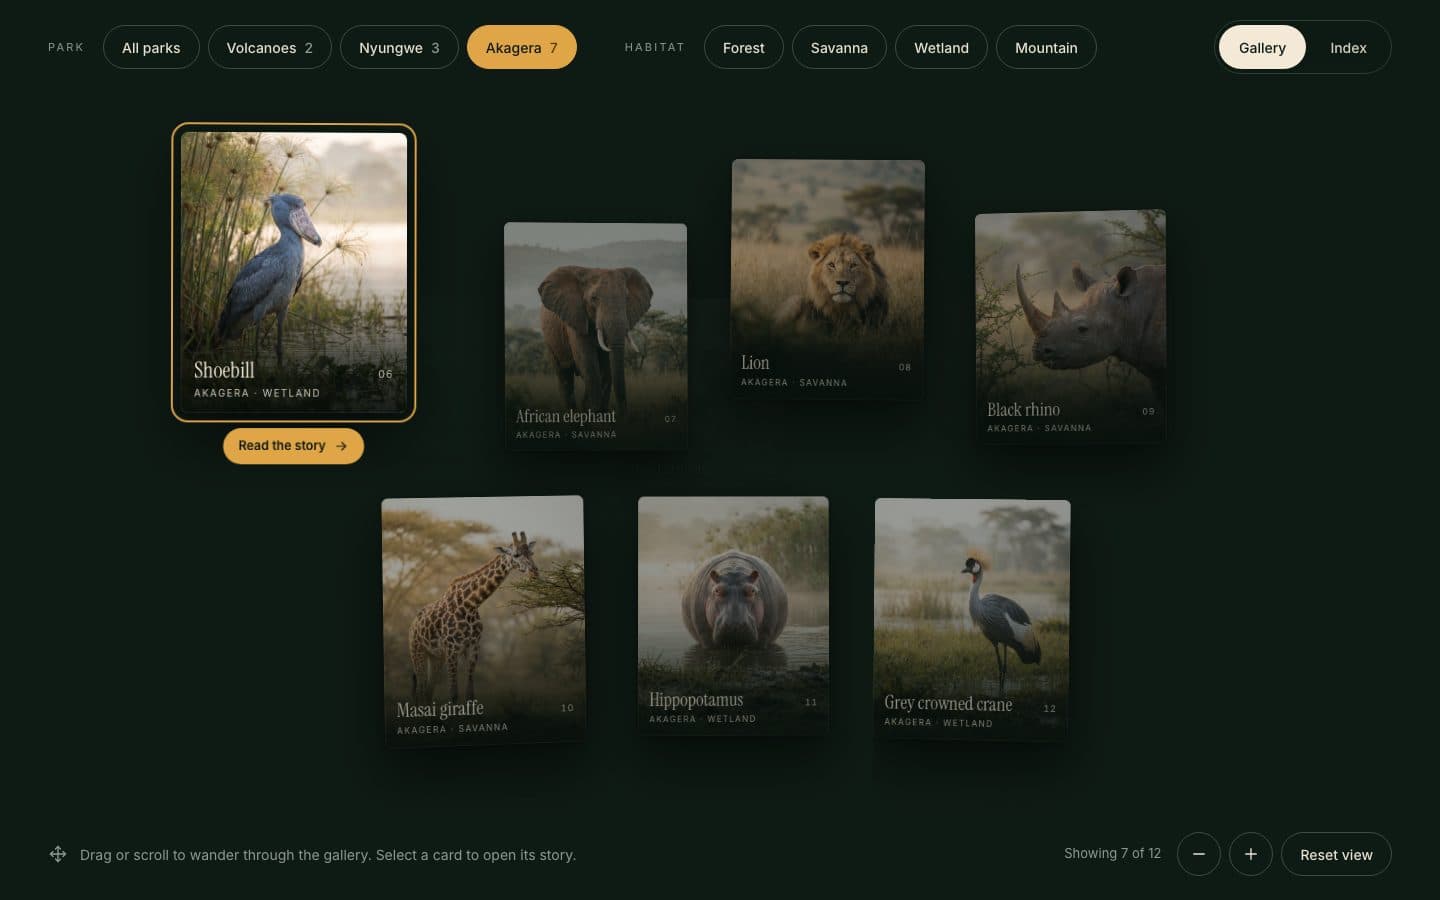Enable the Forest habitat filter

tap(743, 47)
